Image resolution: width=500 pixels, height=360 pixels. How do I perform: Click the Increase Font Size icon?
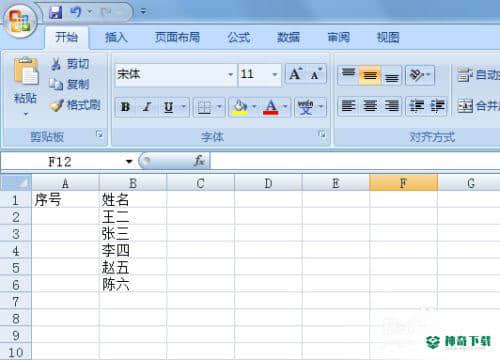(x=295, y=74)
